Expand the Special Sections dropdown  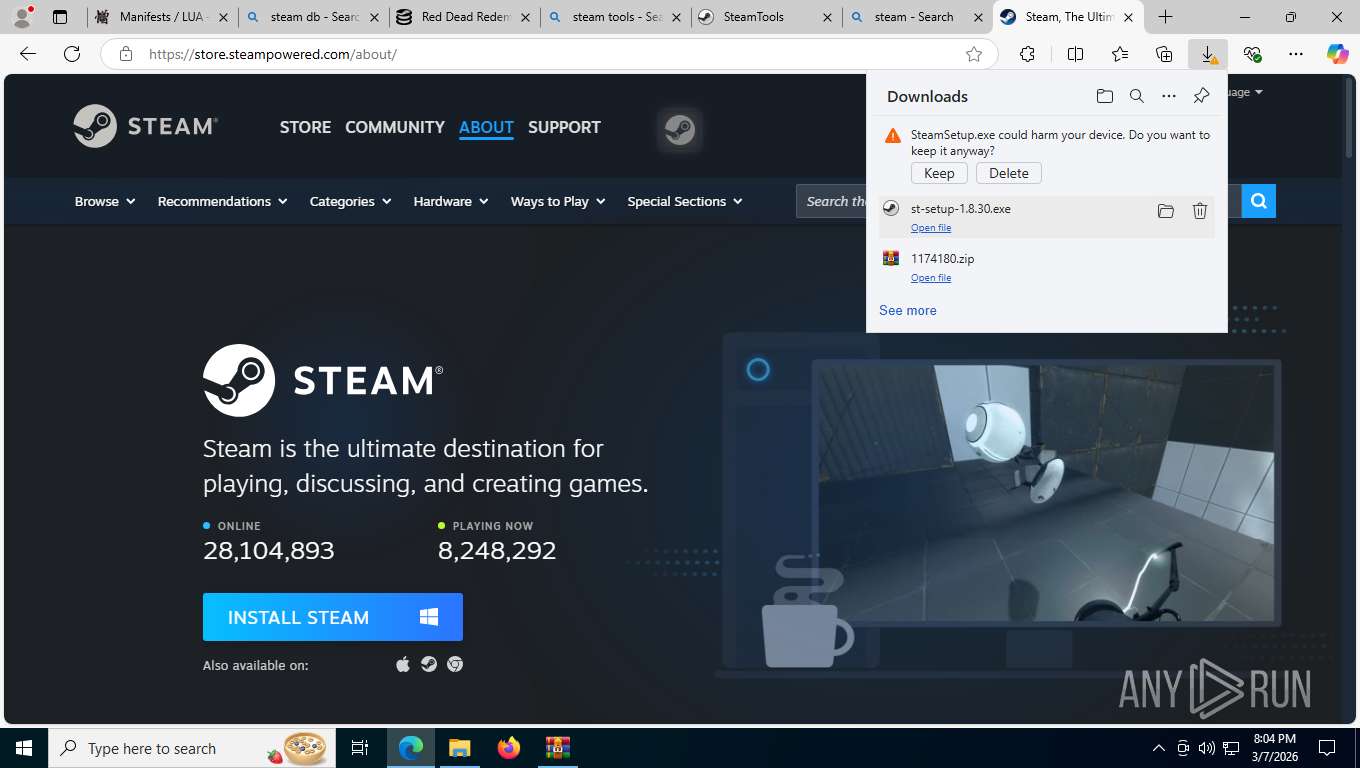coord(685,201)
